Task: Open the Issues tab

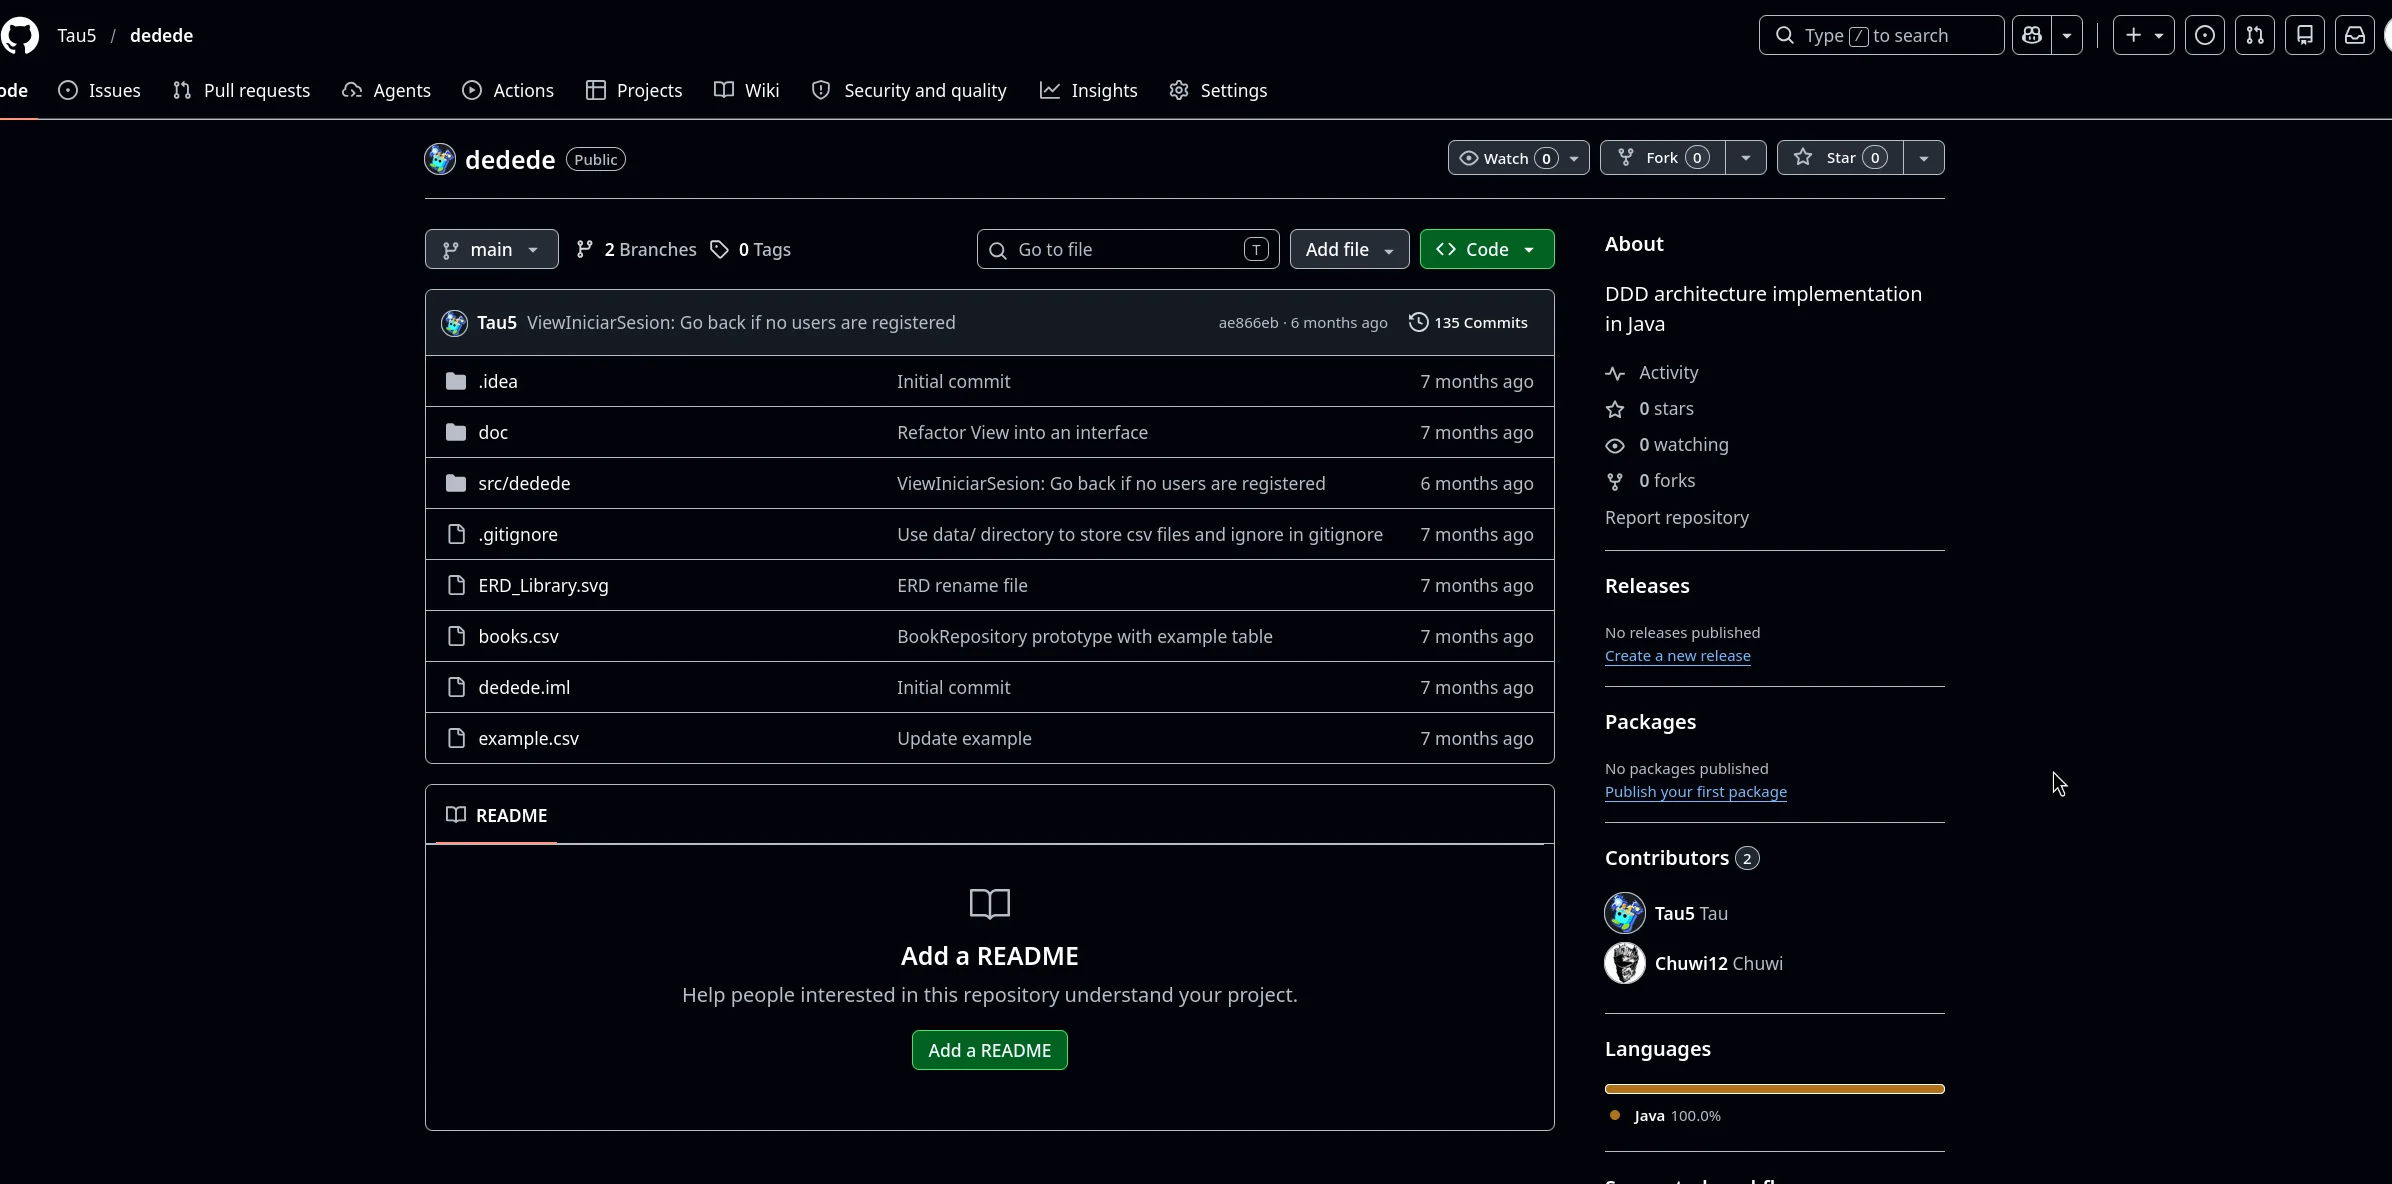Action: point(99,90)
